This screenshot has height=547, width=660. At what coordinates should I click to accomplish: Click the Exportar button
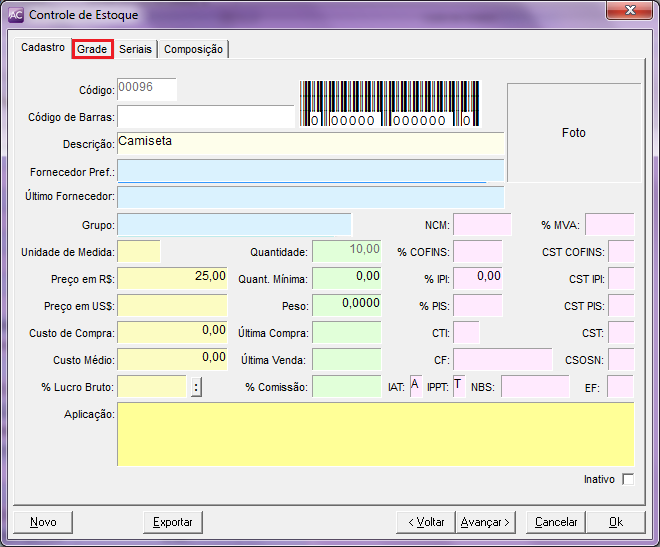172,522
